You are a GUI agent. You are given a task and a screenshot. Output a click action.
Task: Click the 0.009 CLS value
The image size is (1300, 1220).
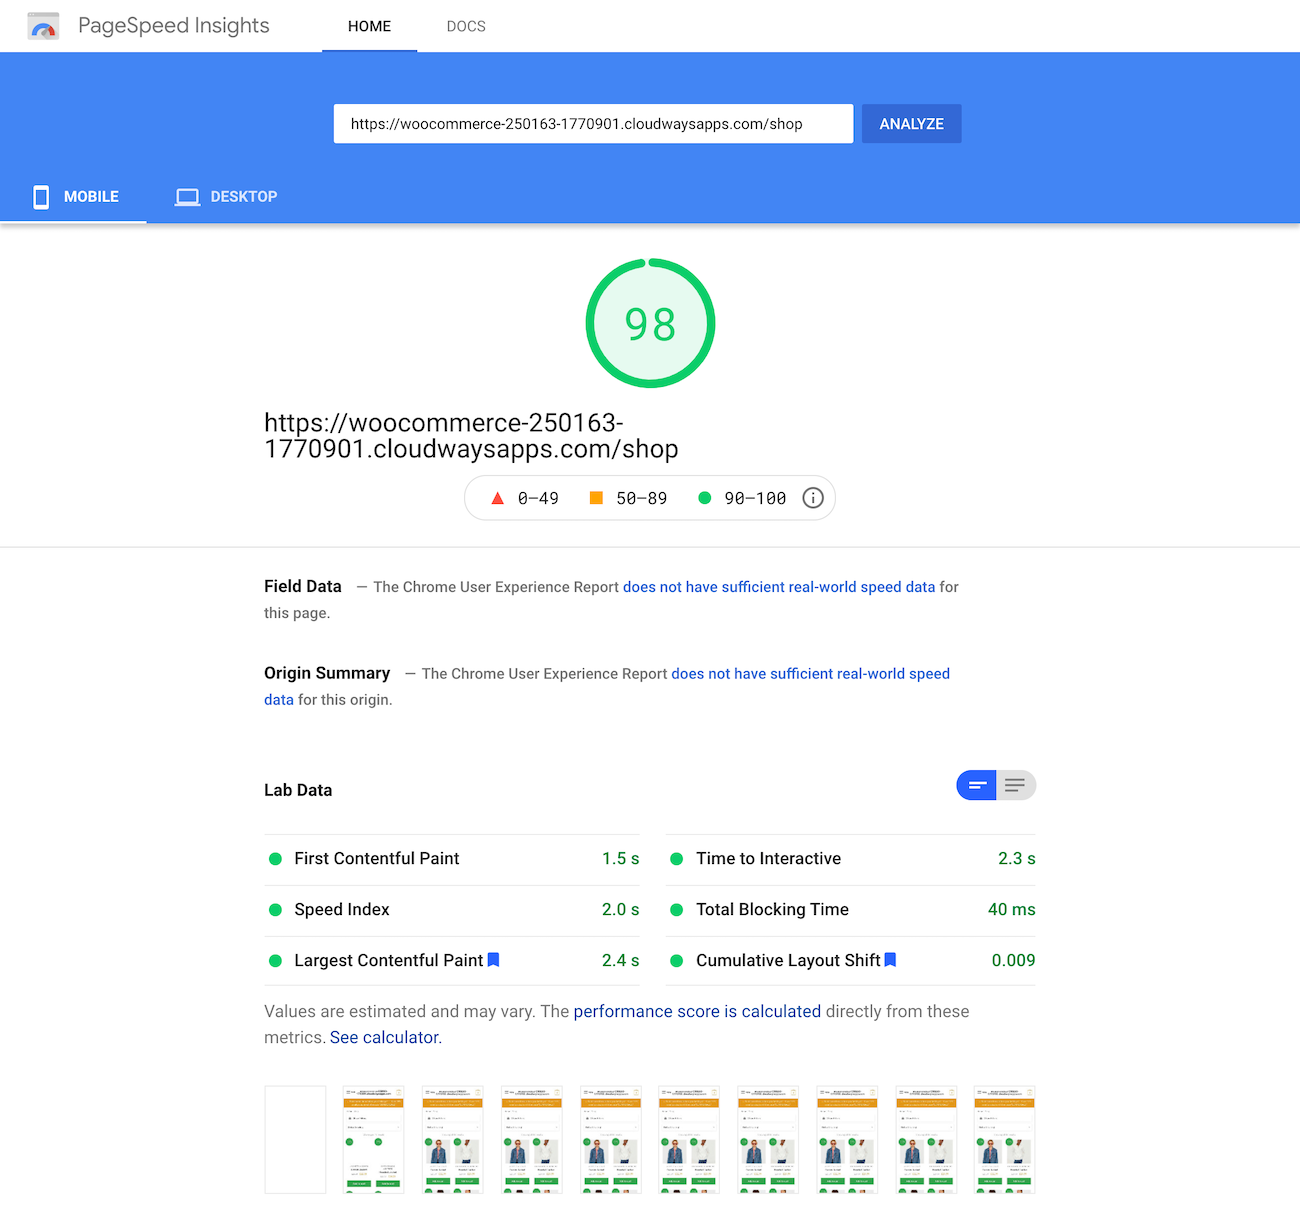(x=1013, y=961)
